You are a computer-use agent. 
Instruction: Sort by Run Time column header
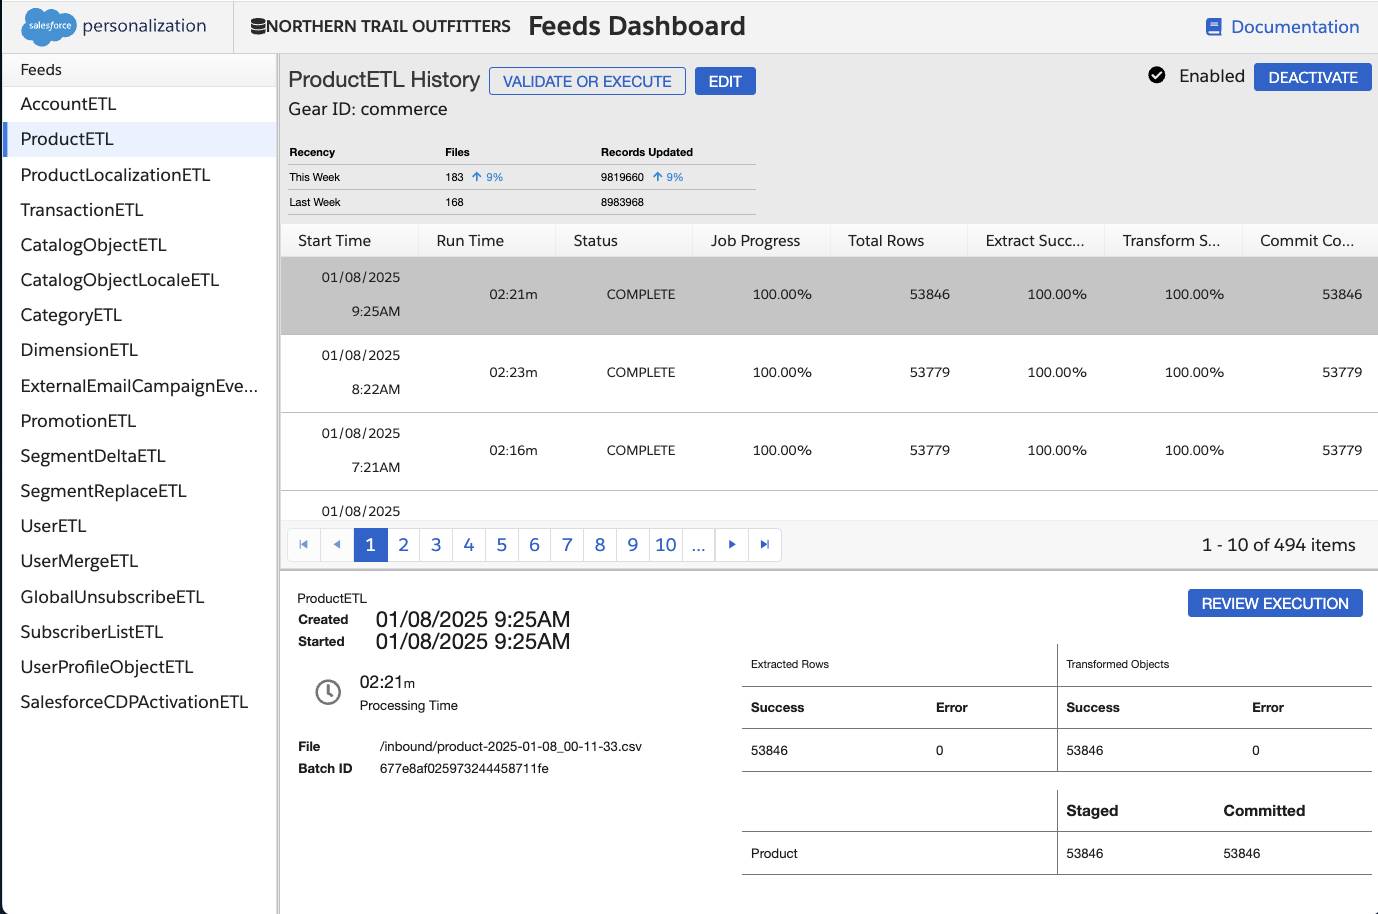tap(487, 240)
